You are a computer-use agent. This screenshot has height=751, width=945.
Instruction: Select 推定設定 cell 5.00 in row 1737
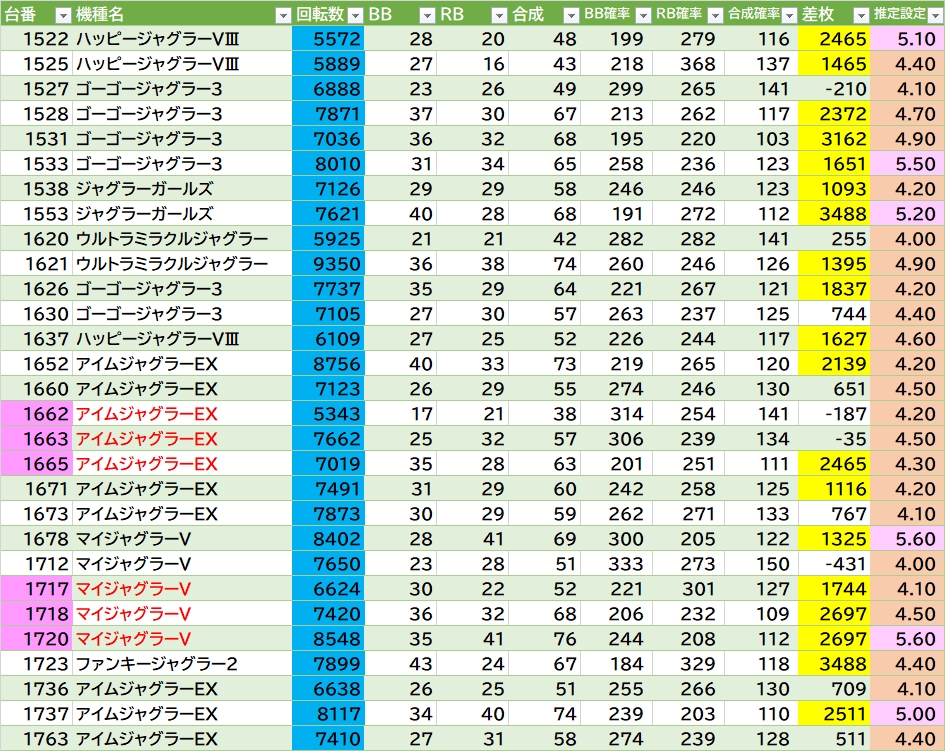[x=907, y=714]
